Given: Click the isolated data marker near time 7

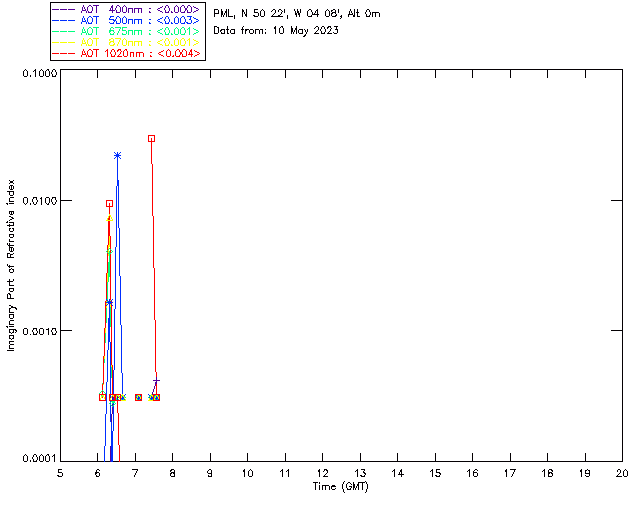Looking at the screenshot, I should (138, 397).
